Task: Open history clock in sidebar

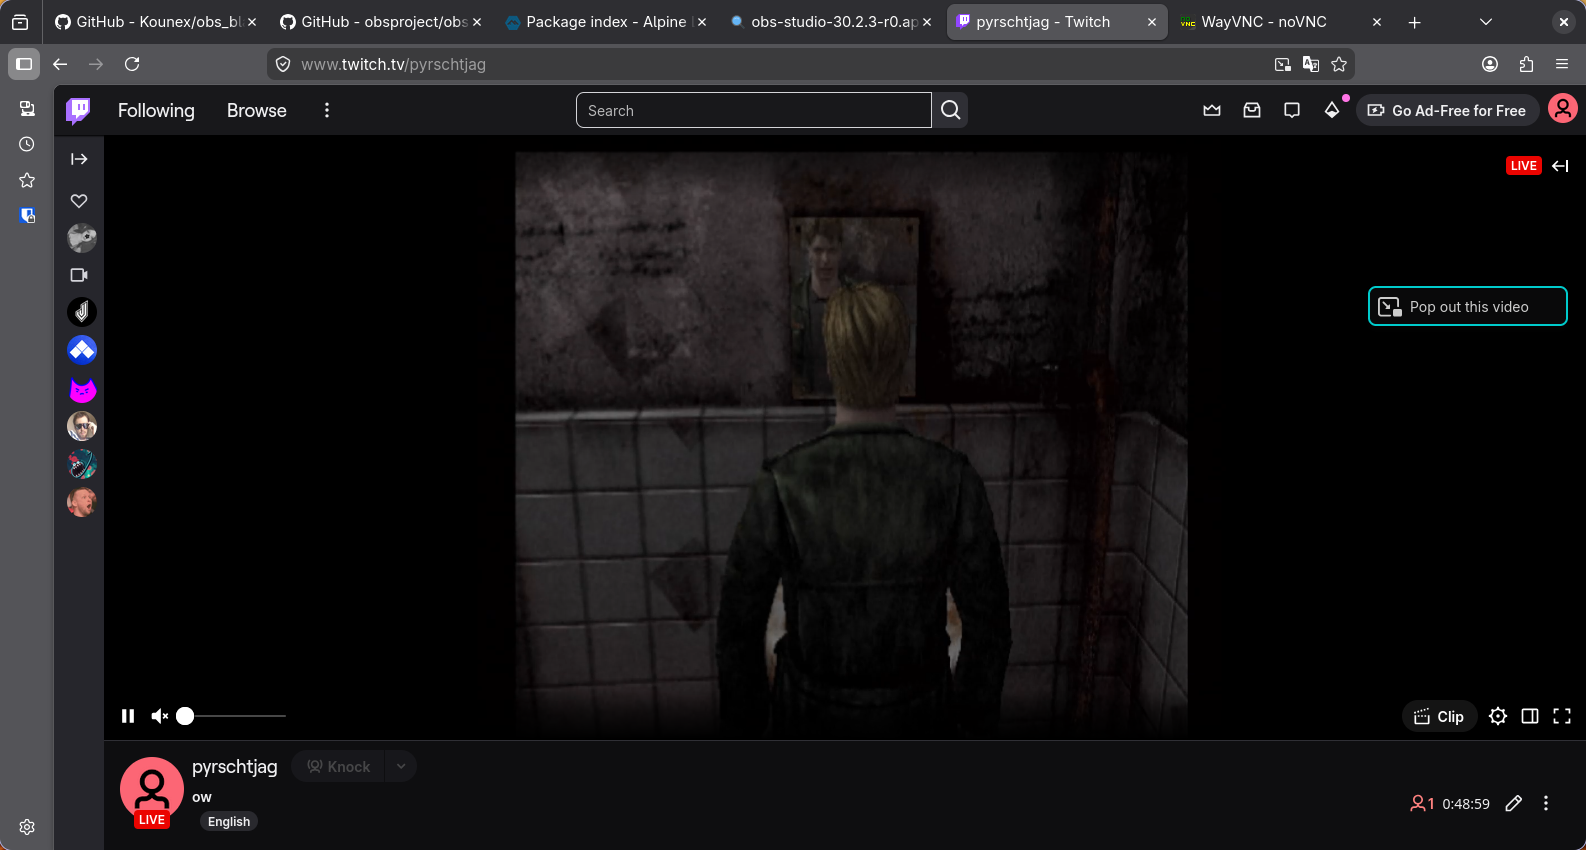Action: [27, 144]
